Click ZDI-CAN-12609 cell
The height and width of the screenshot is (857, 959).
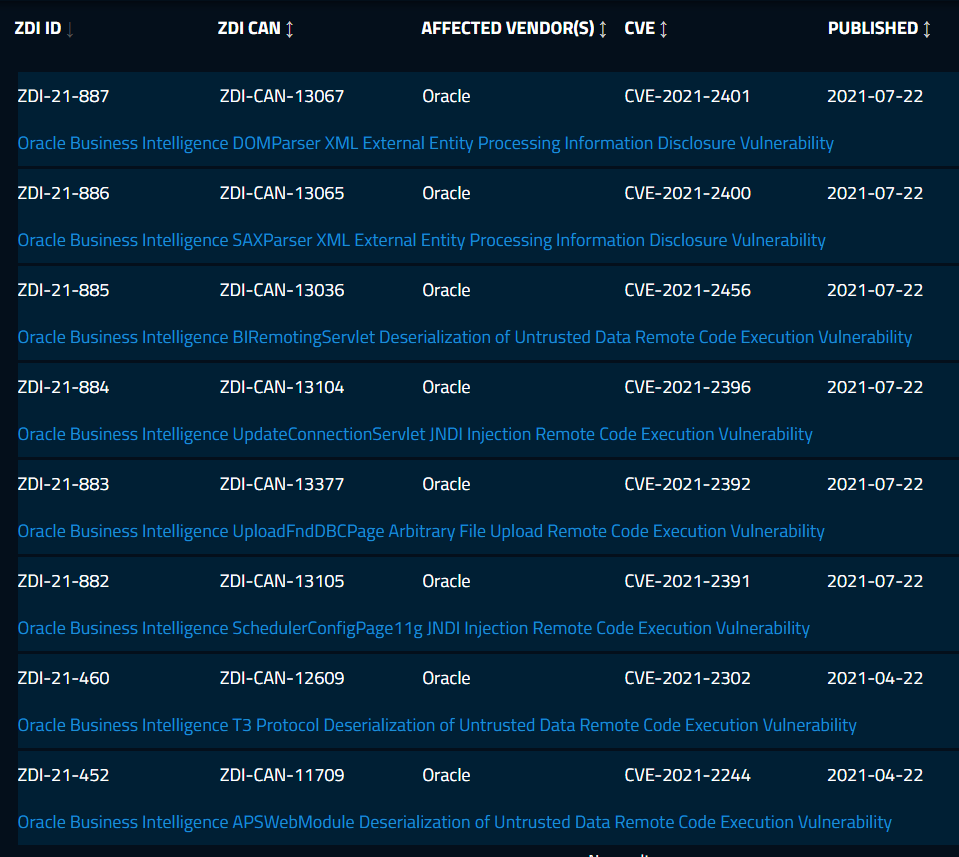tap(282, 678)
